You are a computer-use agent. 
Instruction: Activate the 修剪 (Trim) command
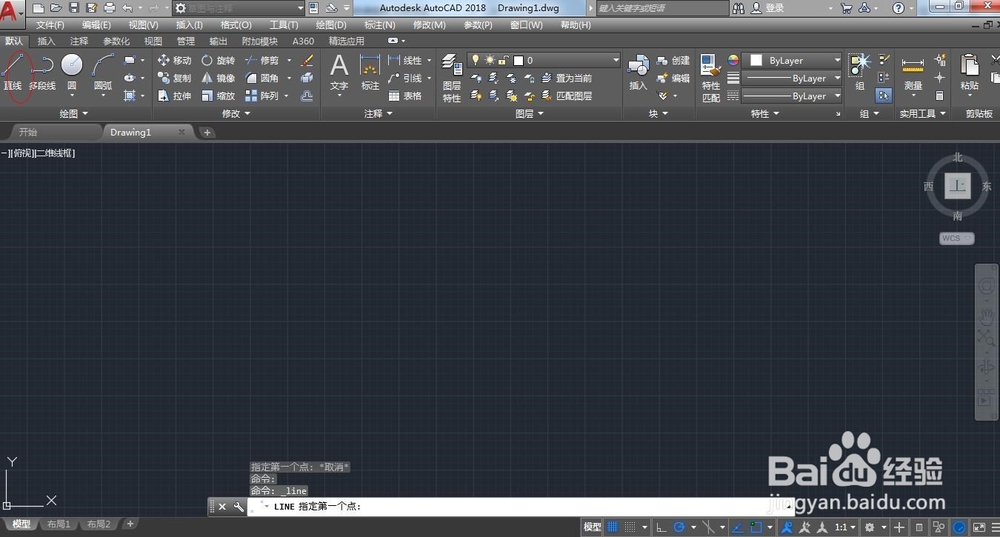[x=262, y=61]
